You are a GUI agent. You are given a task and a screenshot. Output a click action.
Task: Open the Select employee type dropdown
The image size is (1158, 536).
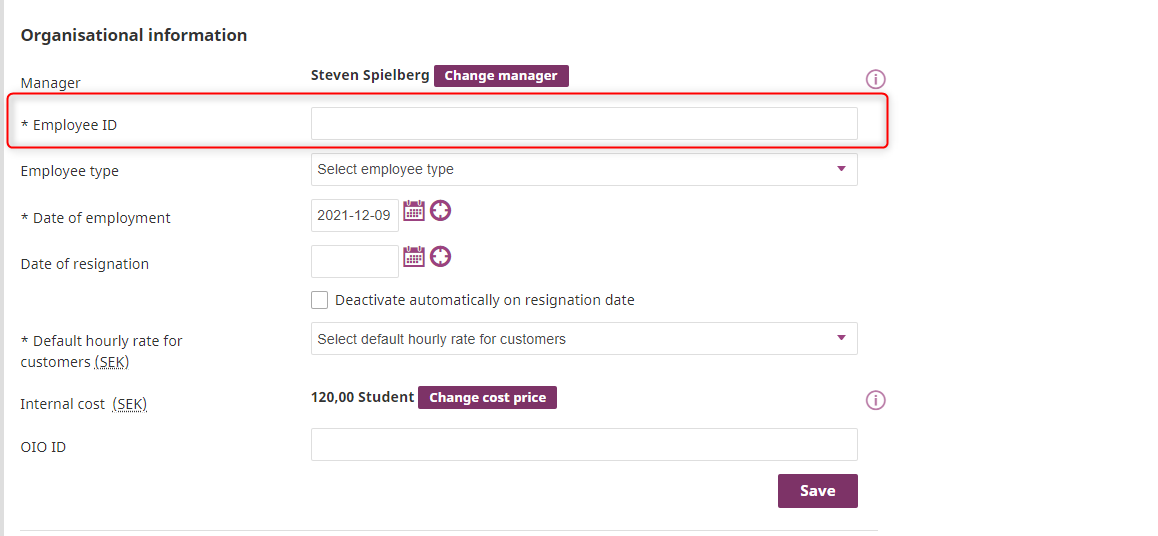click(x=583, y=170)
